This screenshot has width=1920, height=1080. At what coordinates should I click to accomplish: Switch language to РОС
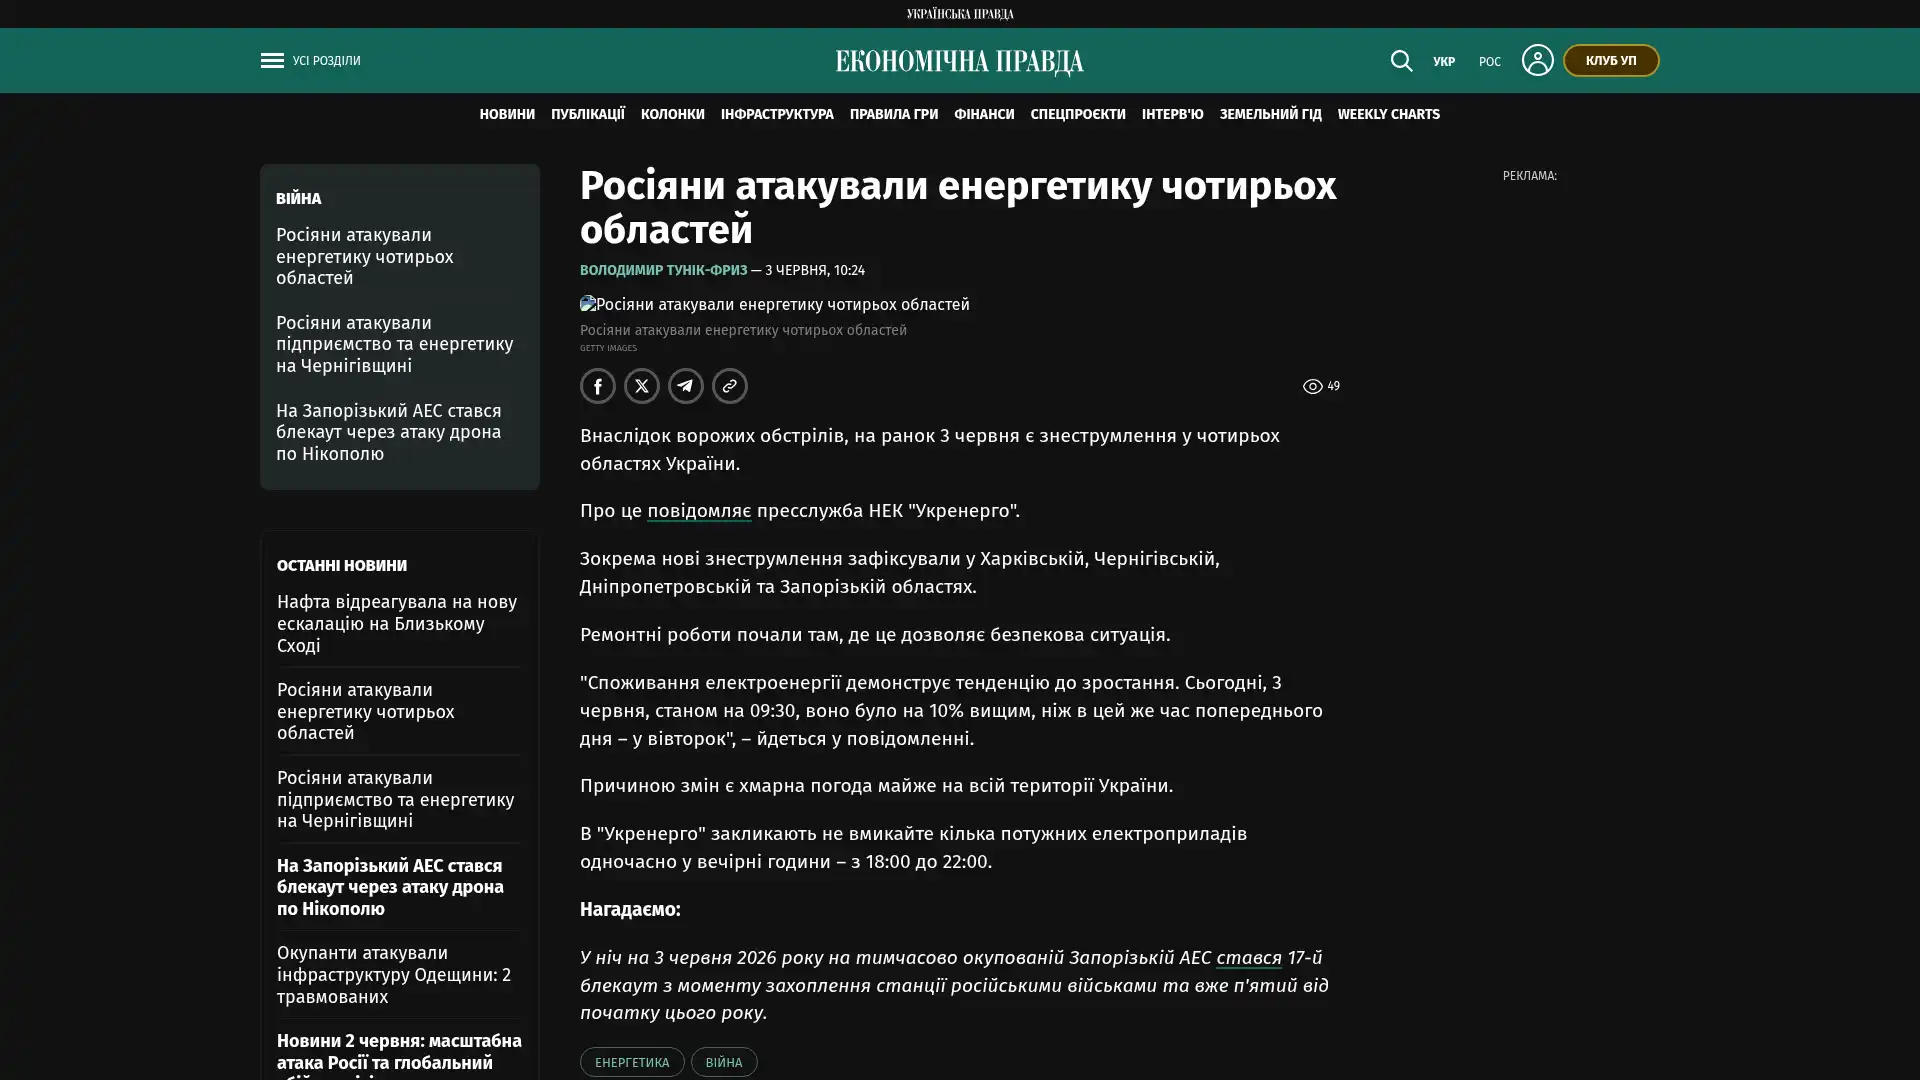point(1489,62)
